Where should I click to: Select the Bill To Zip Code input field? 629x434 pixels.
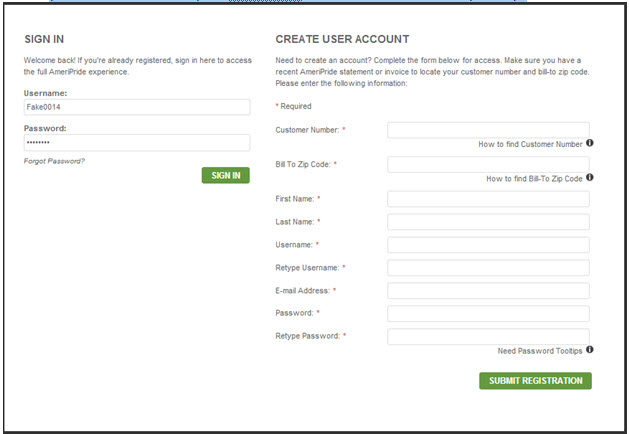coord(488,164)
